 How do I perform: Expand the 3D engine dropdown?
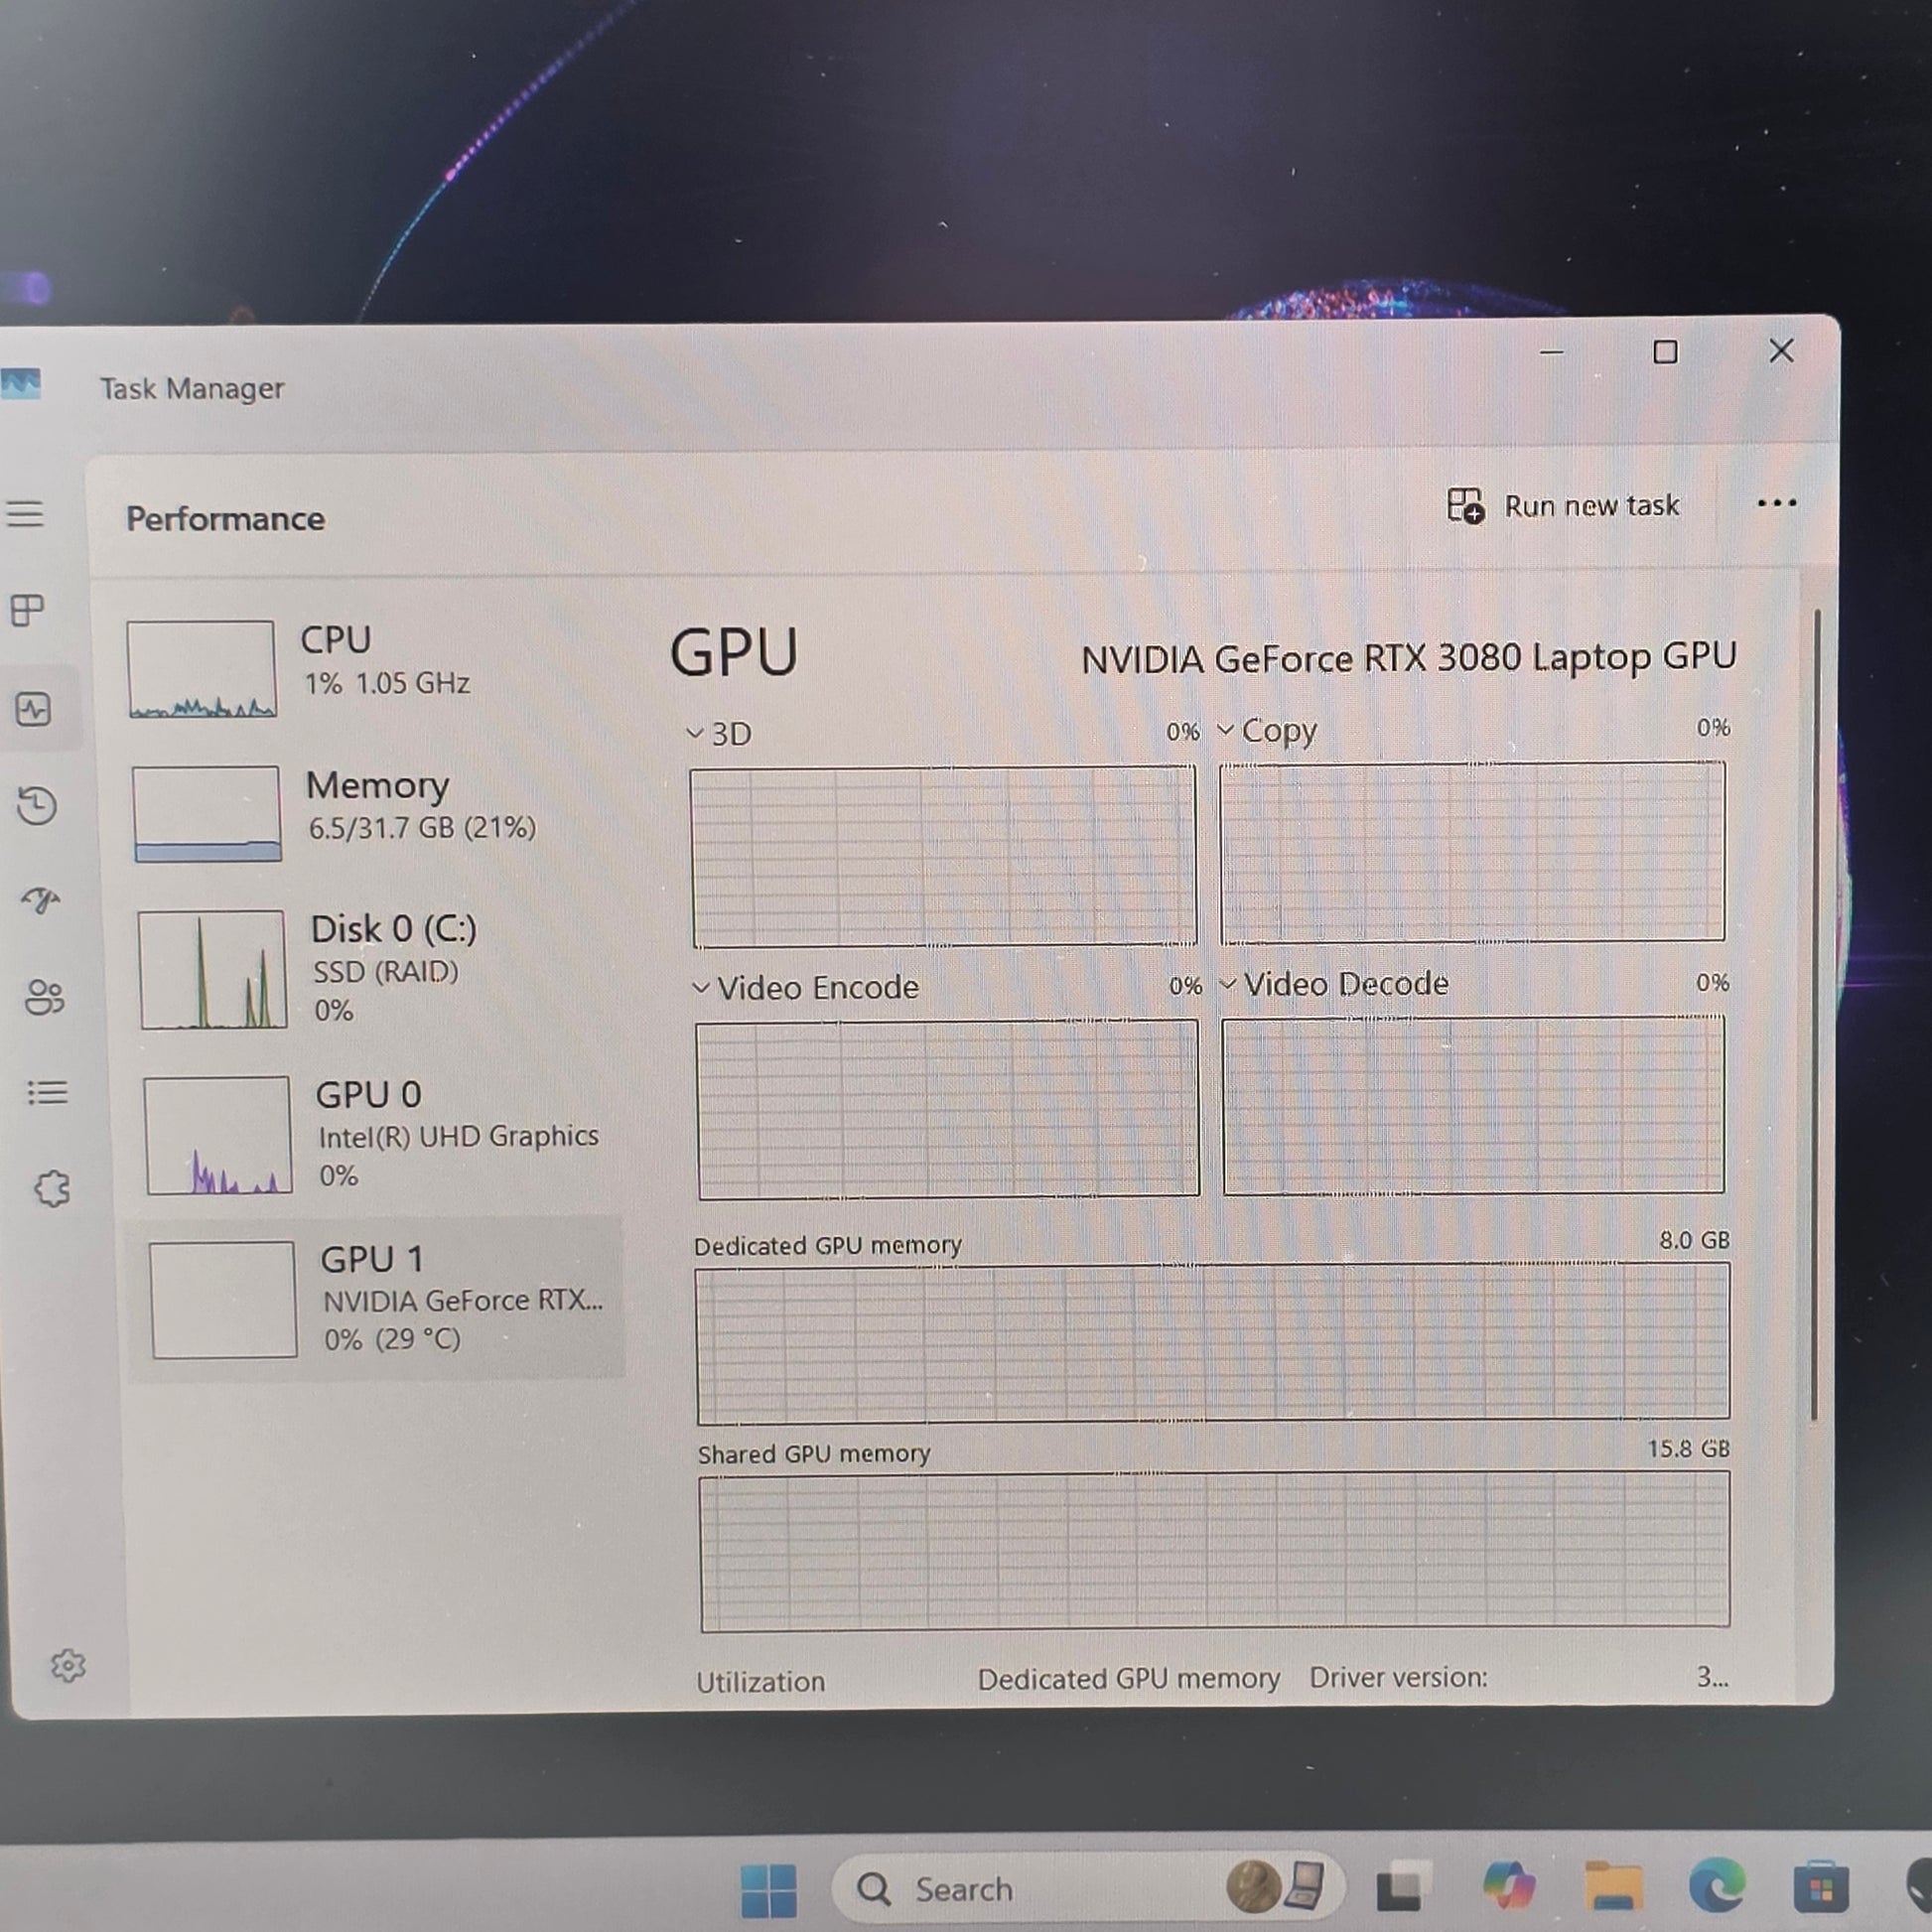(720, 734)
